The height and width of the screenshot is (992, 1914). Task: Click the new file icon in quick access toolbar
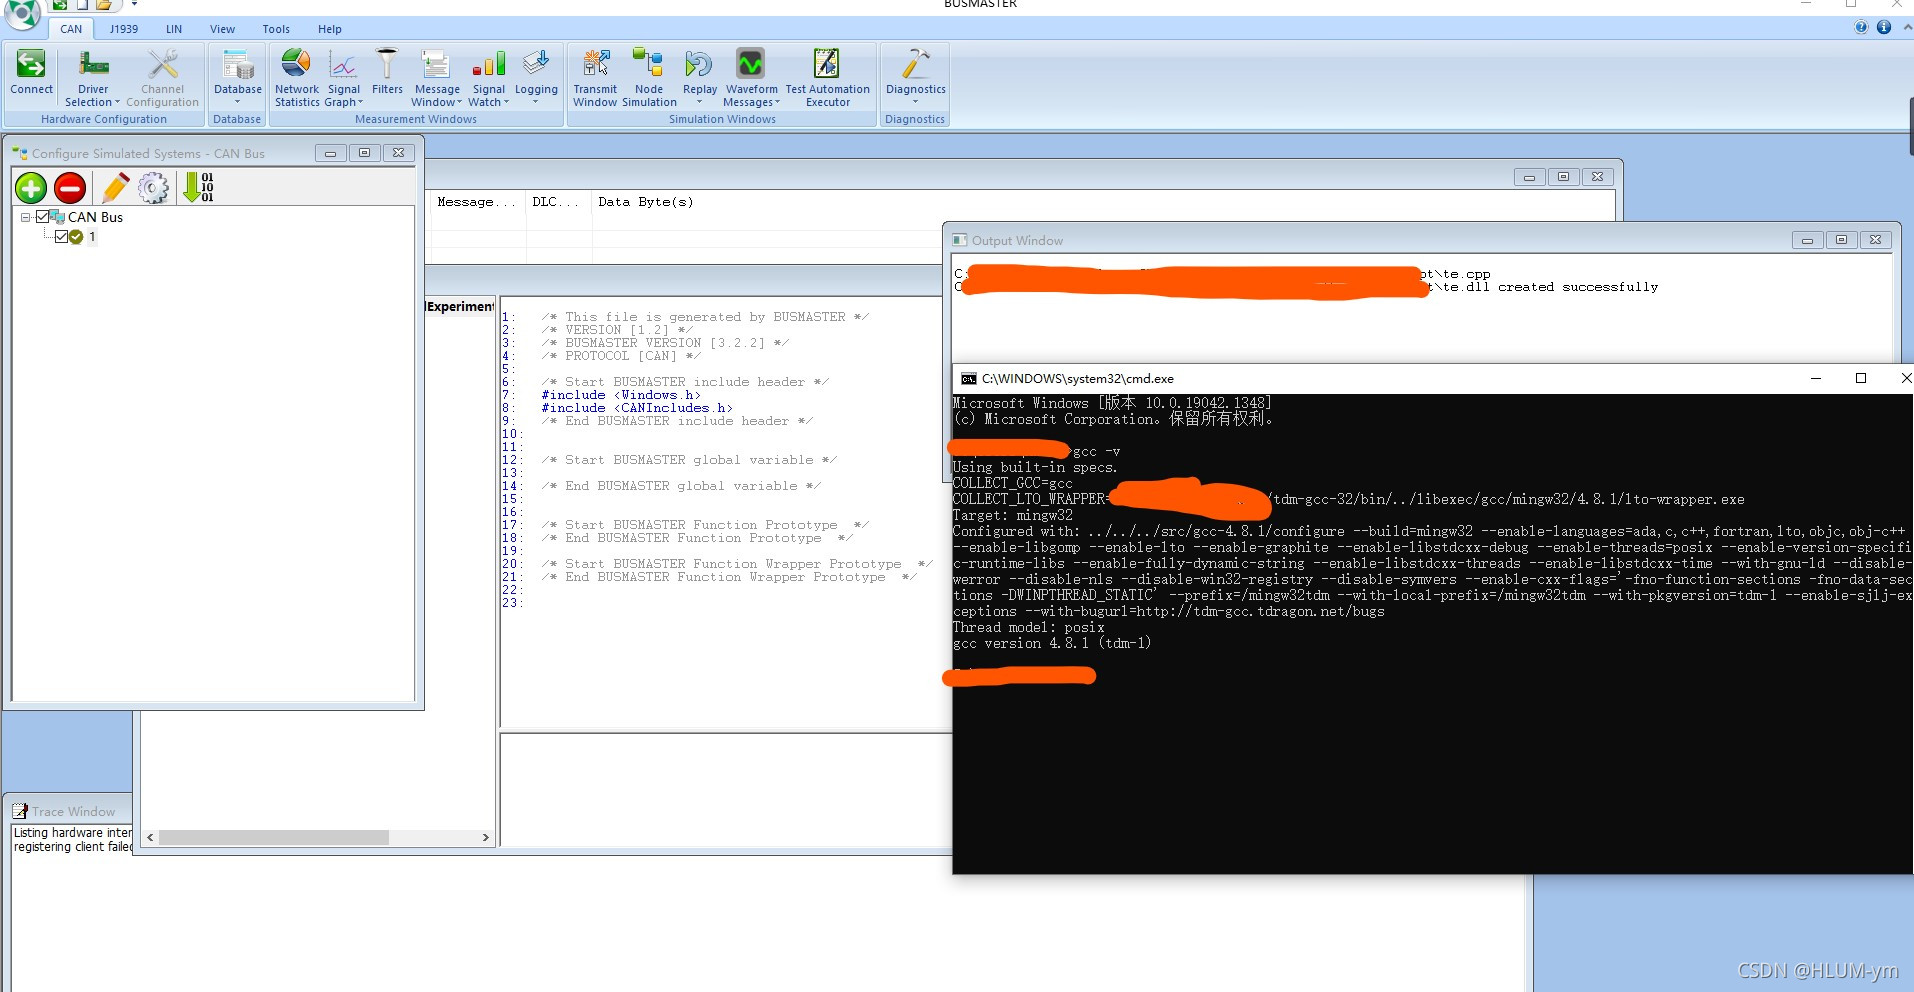point(82,5)
